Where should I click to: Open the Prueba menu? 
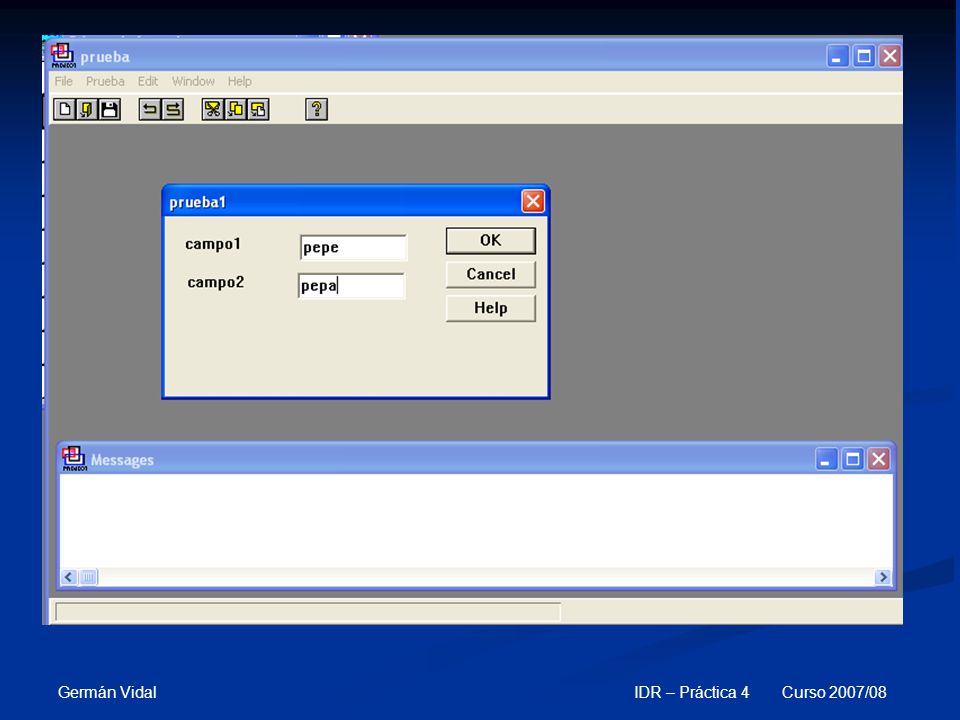[x=105, y=81]
